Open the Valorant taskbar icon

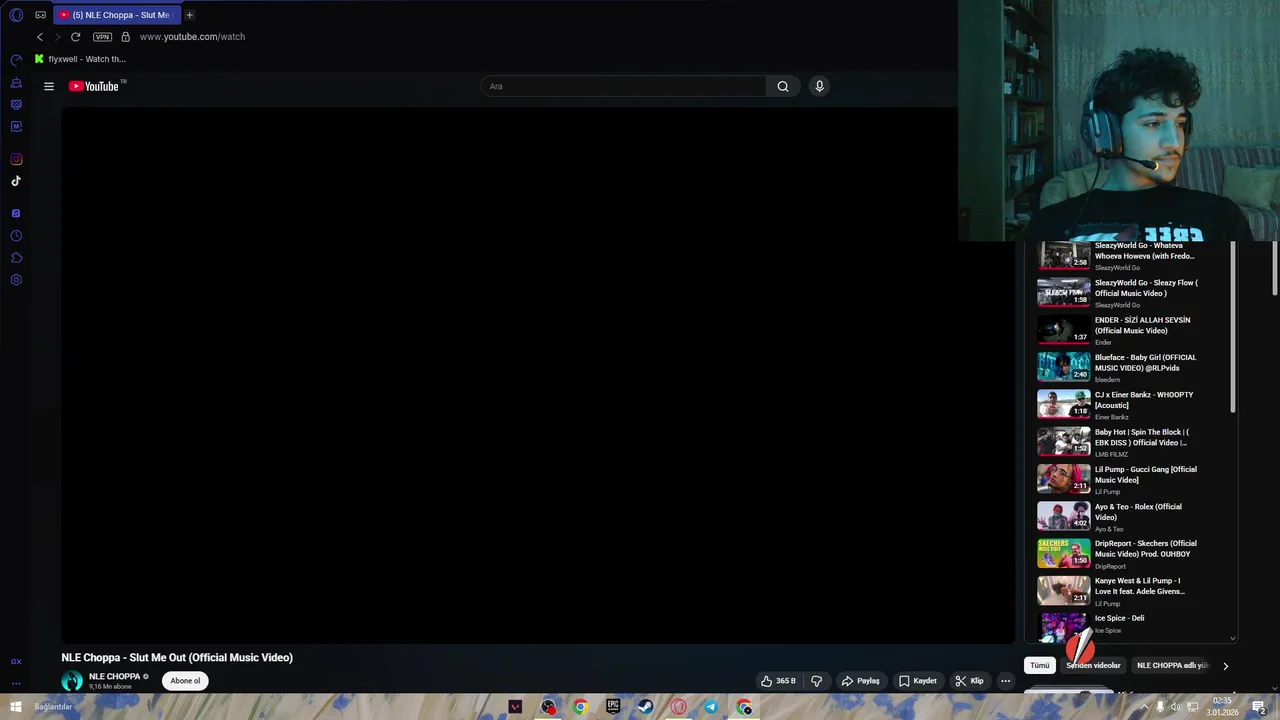coord(515,707)
